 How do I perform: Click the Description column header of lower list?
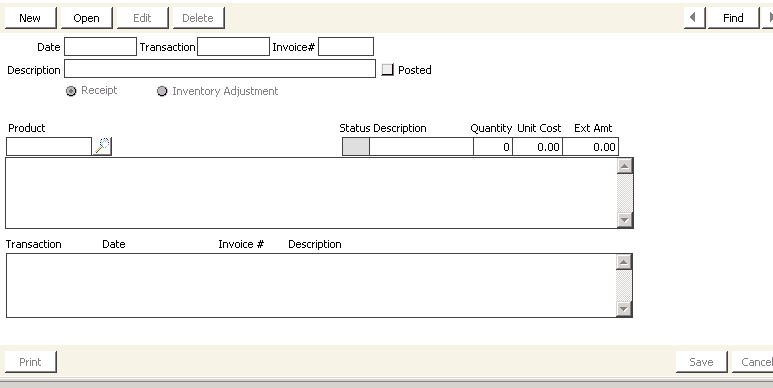[315, 244]
